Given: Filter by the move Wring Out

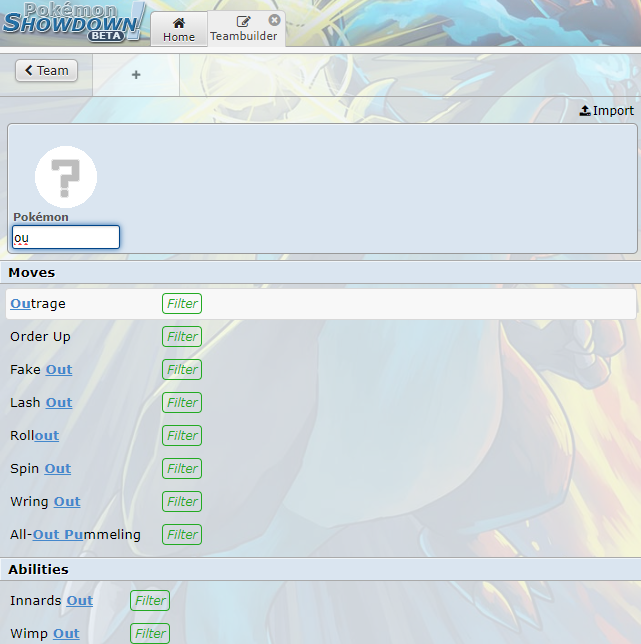Looking at the screenshot, I should tap(182, 501).
